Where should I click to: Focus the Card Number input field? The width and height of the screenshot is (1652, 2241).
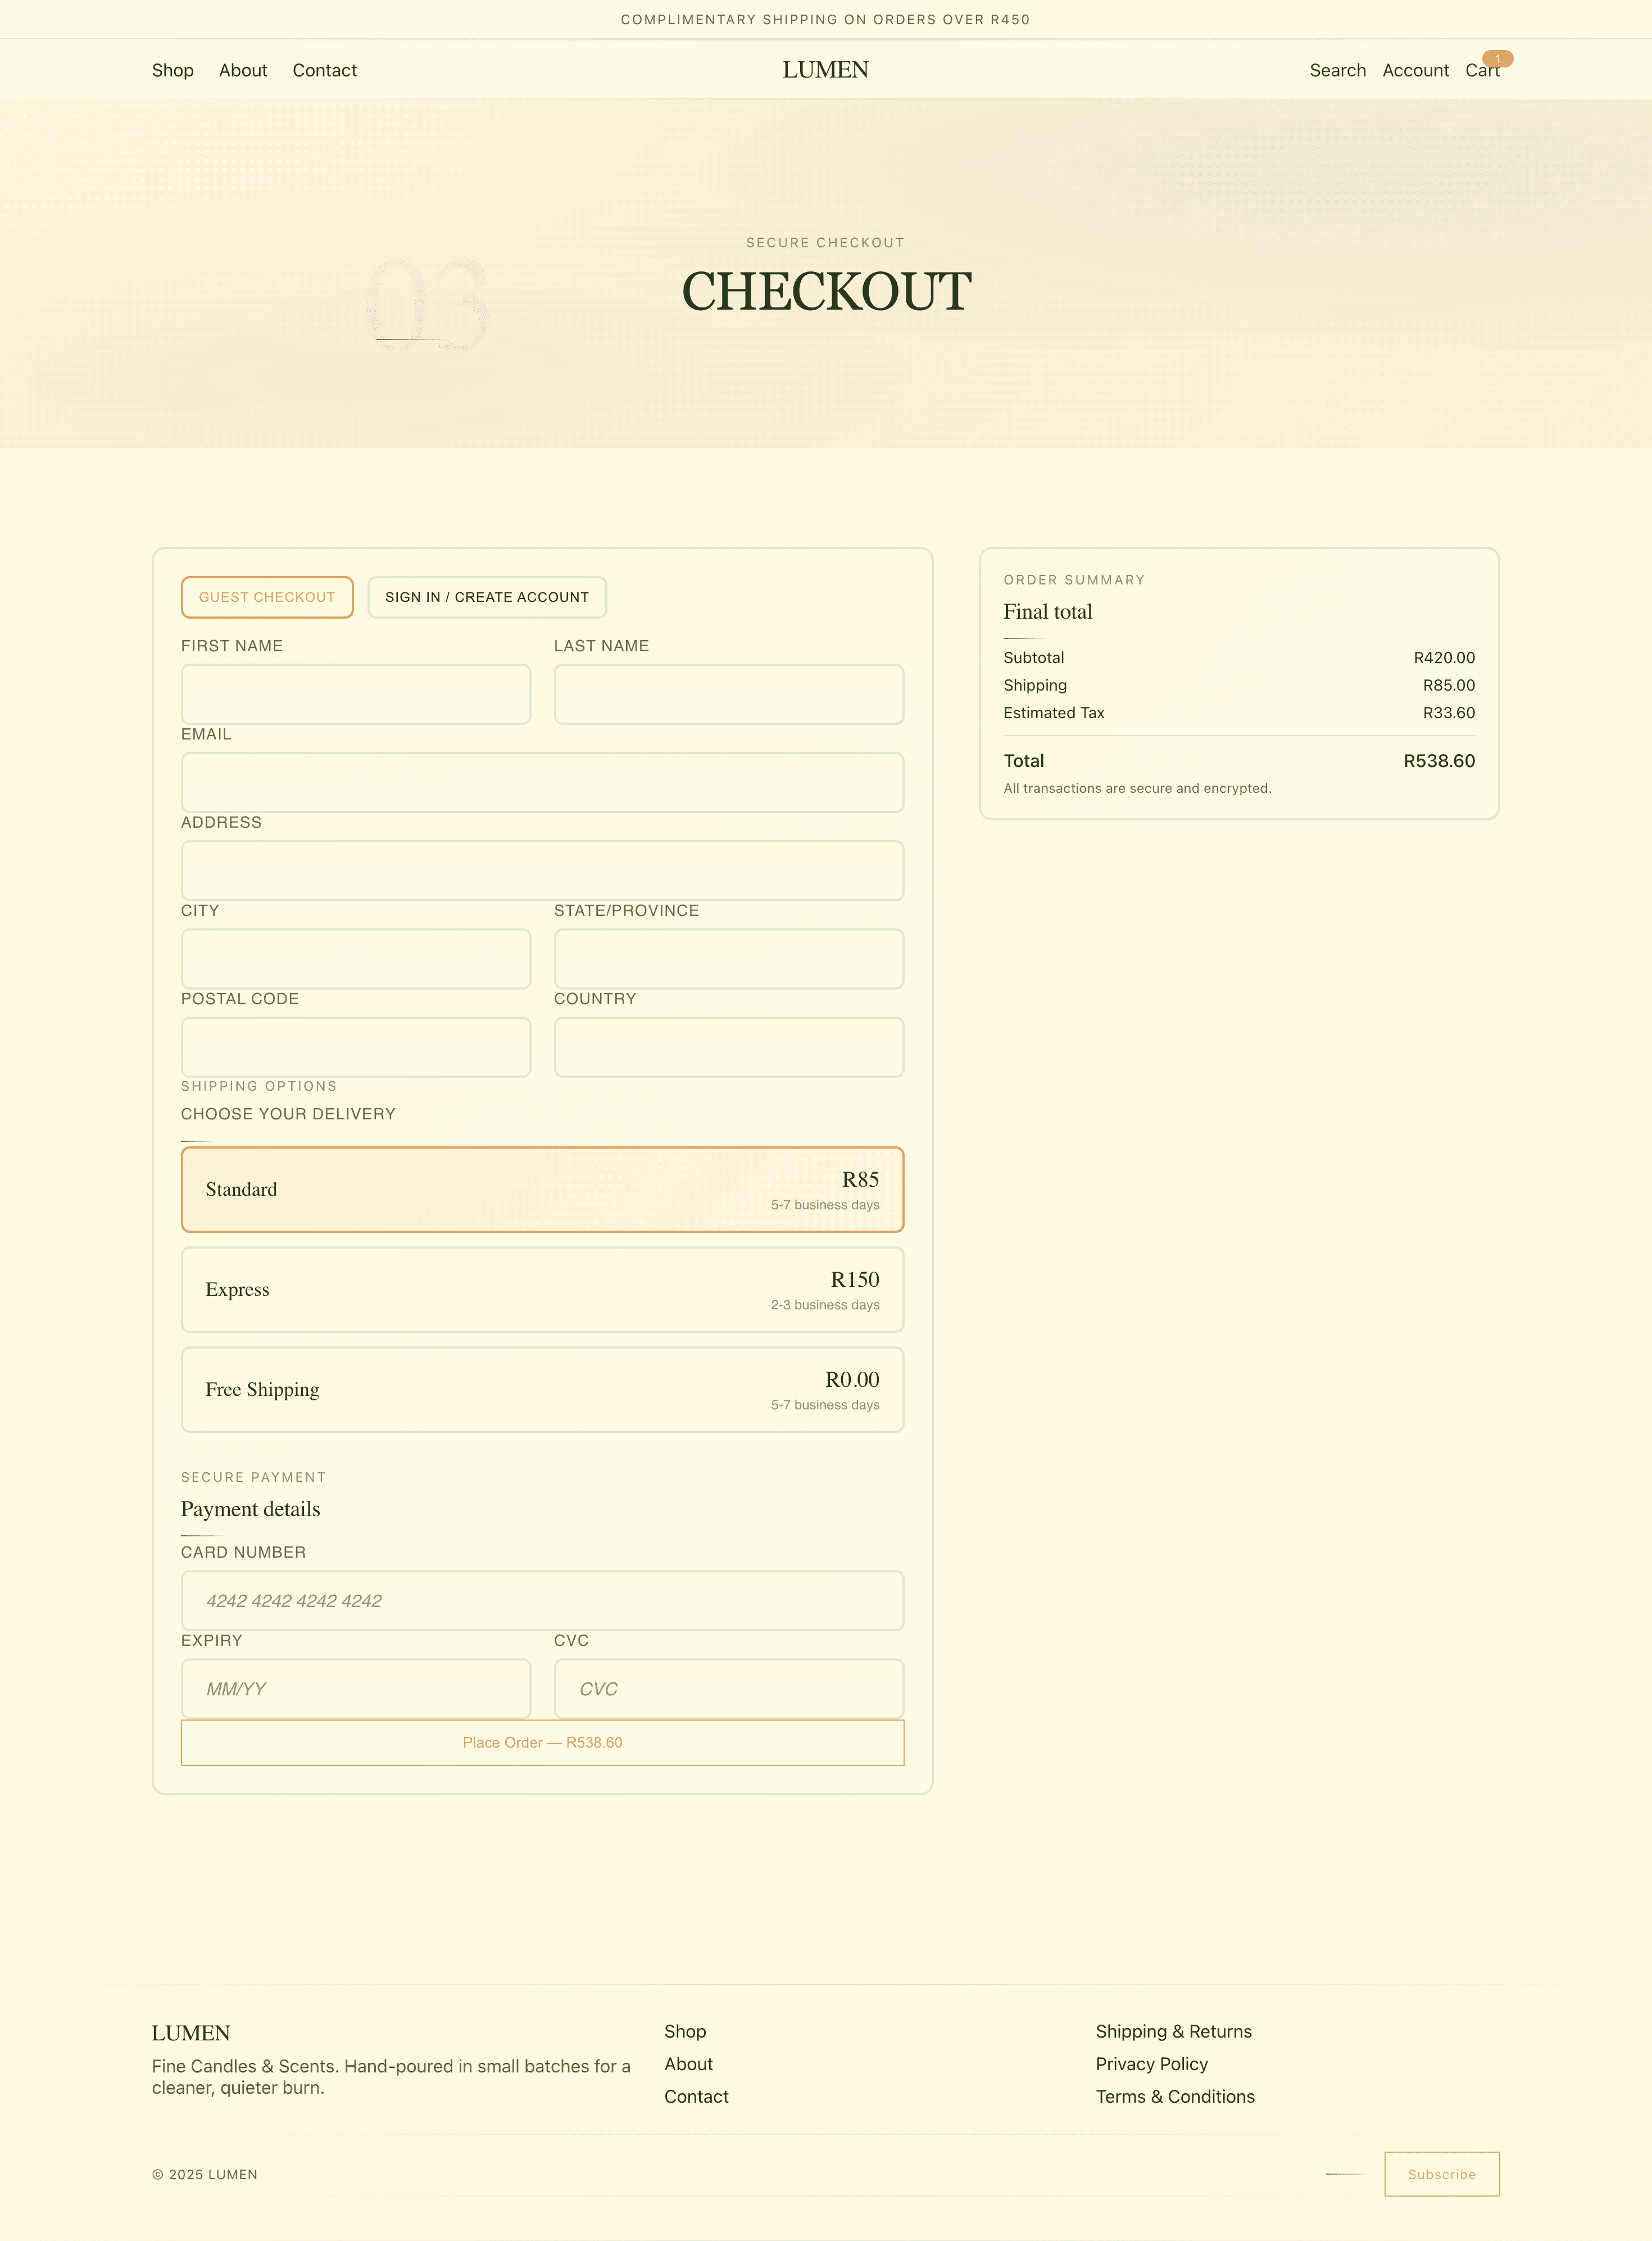(x=542, y=1600)
